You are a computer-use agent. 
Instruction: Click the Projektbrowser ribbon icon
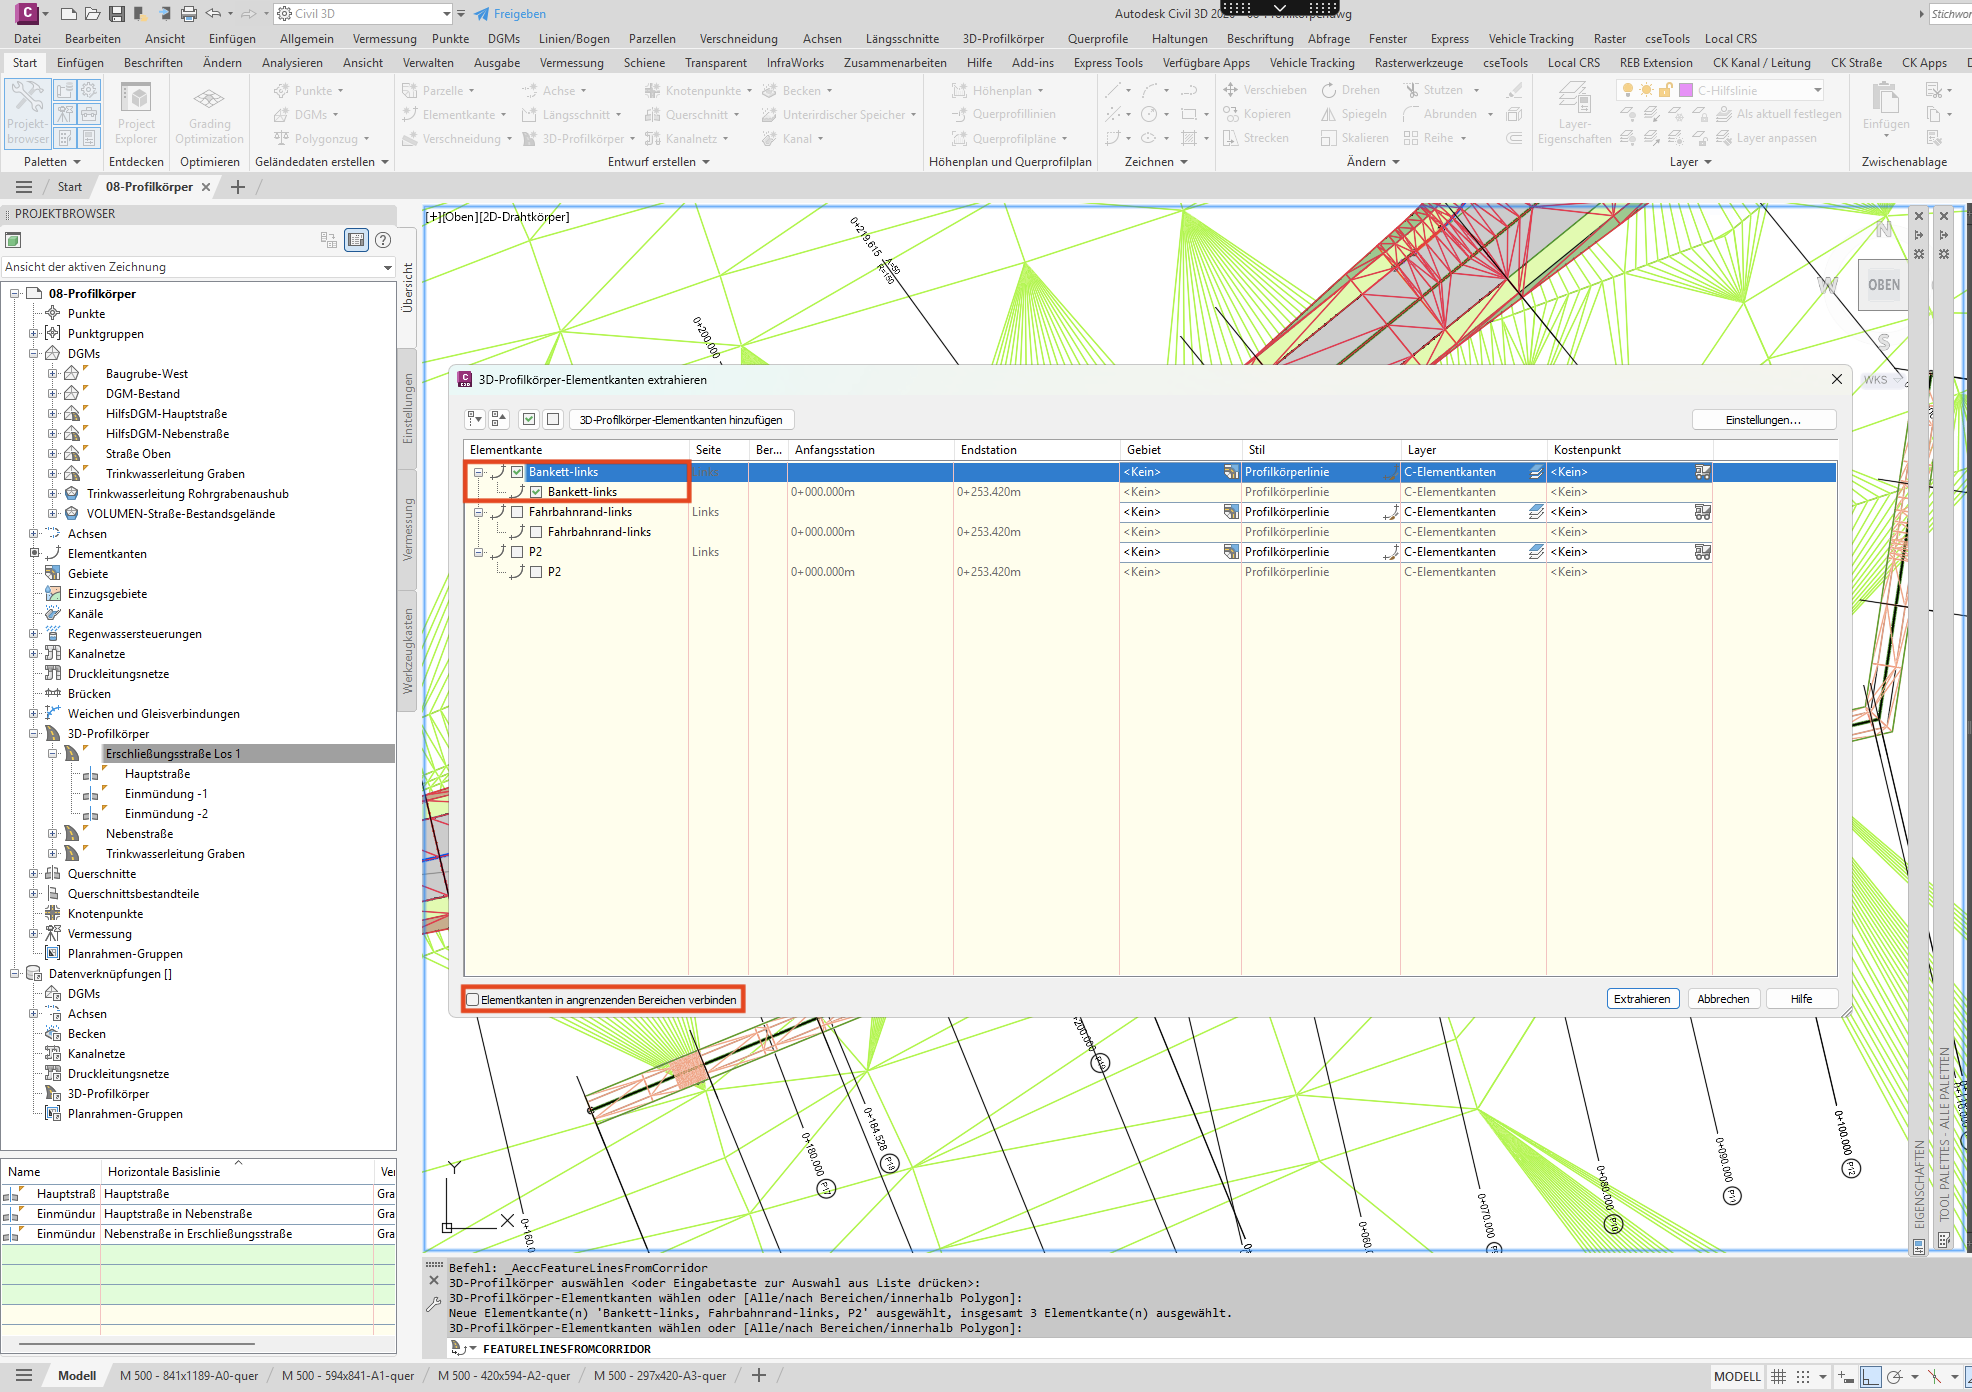point(27,113)
